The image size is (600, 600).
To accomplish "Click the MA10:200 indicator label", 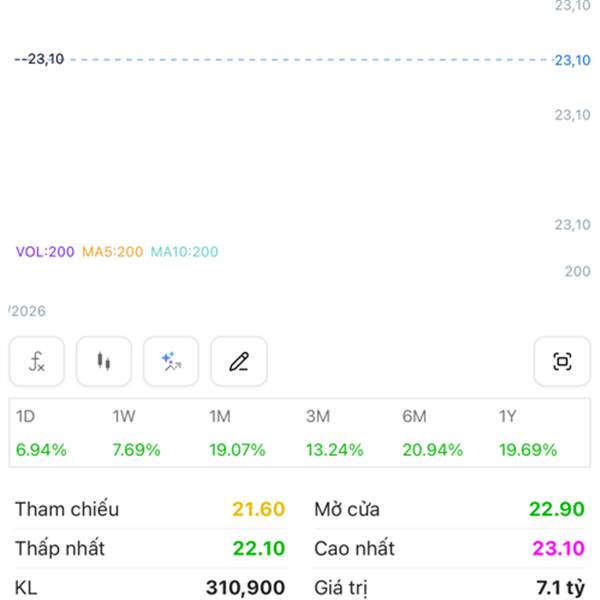I will pyautogui.click(x=184, y=252).
